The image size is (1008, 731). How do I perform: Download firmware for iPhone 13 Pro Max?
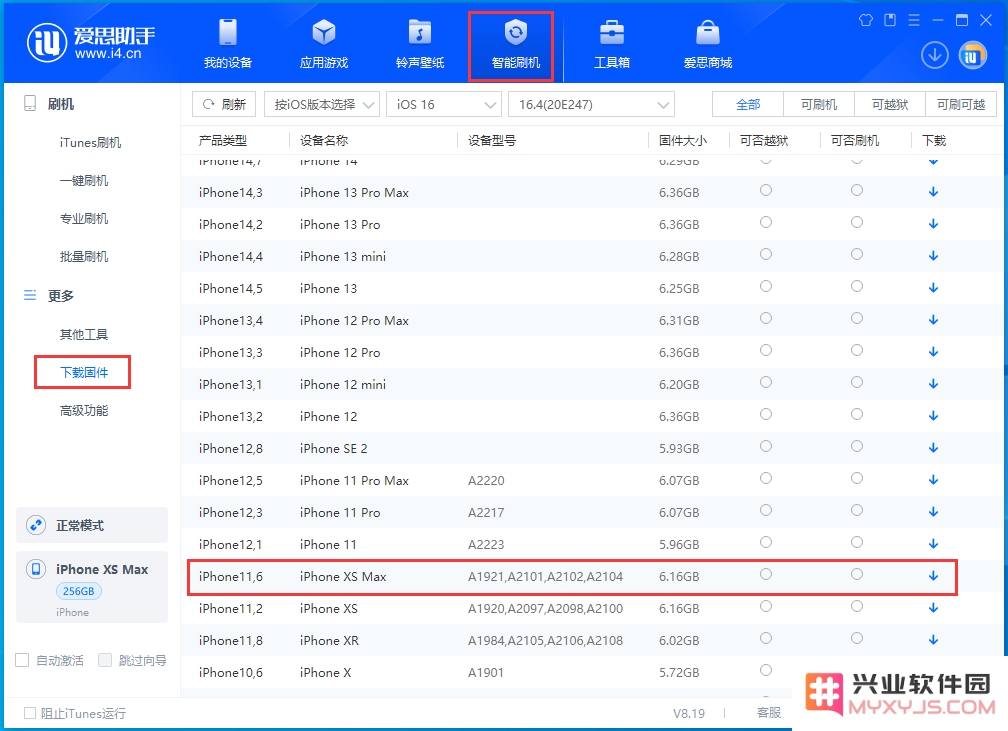pos(933,192)
